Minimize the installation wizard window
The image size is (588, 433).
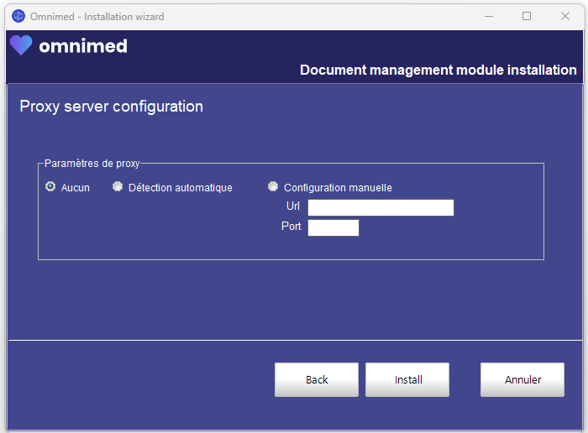[x=489, y=16]
